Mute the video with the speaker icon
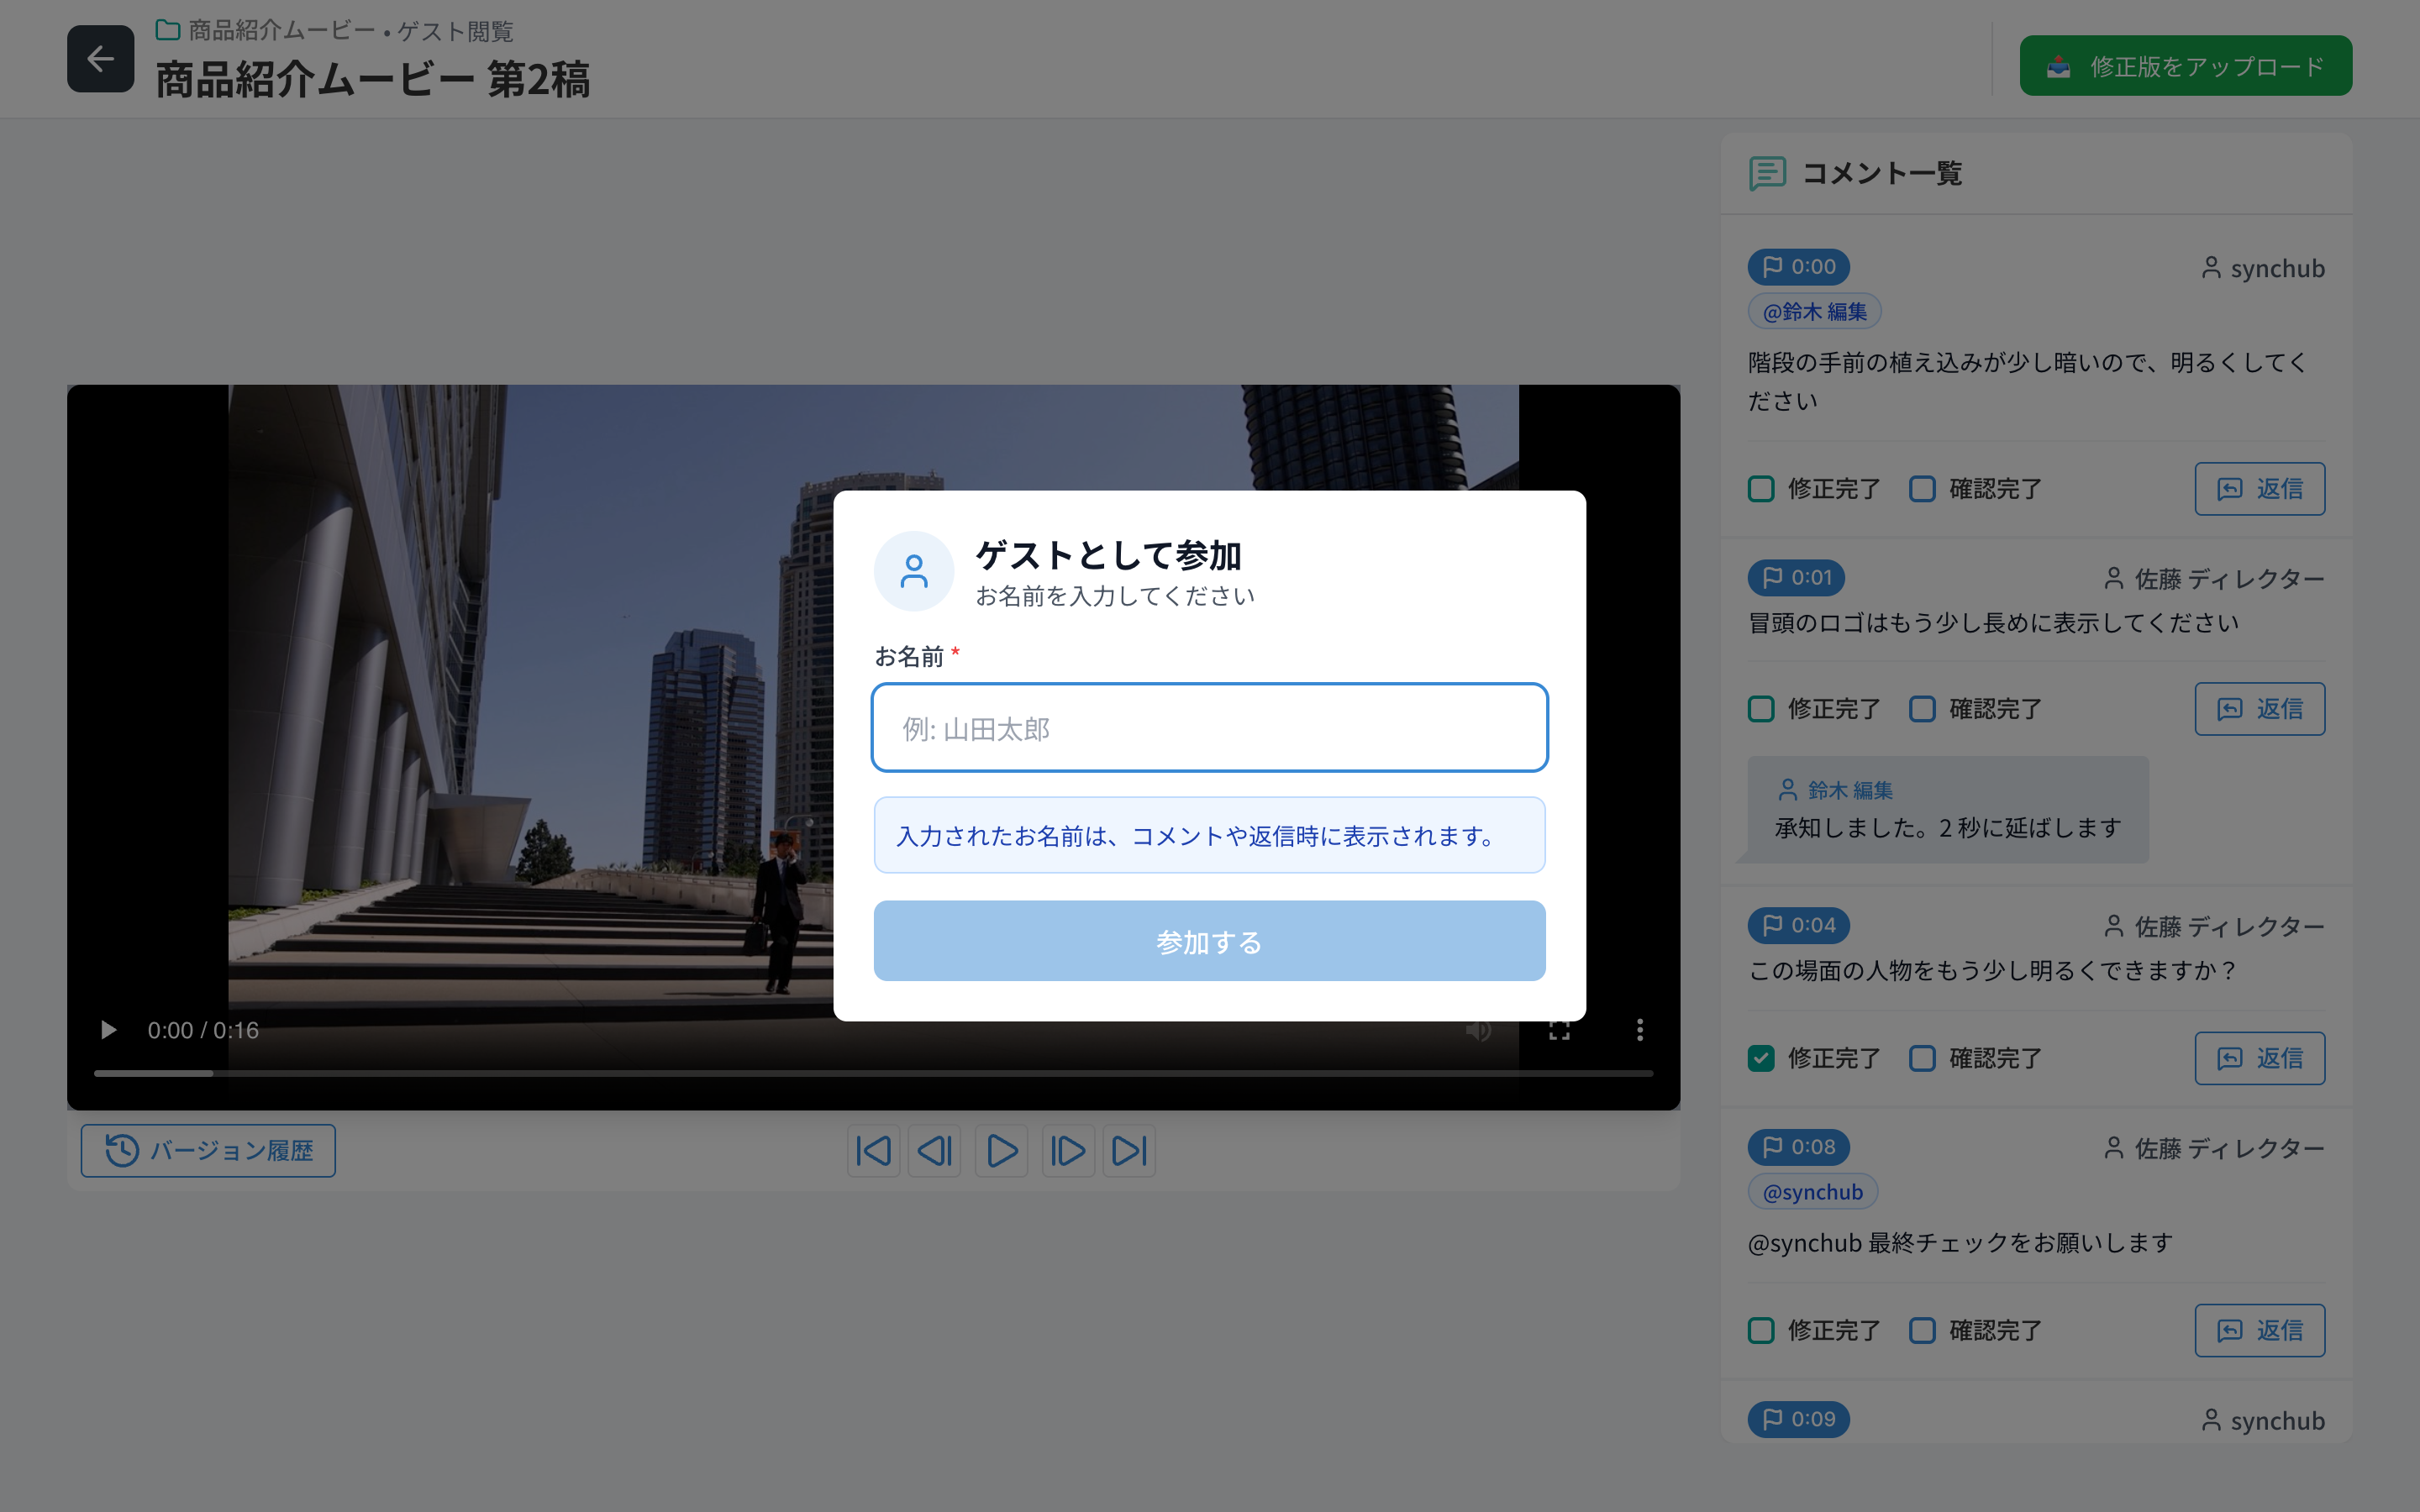This screenshot has width=2420, height=1512. 1478,1030
